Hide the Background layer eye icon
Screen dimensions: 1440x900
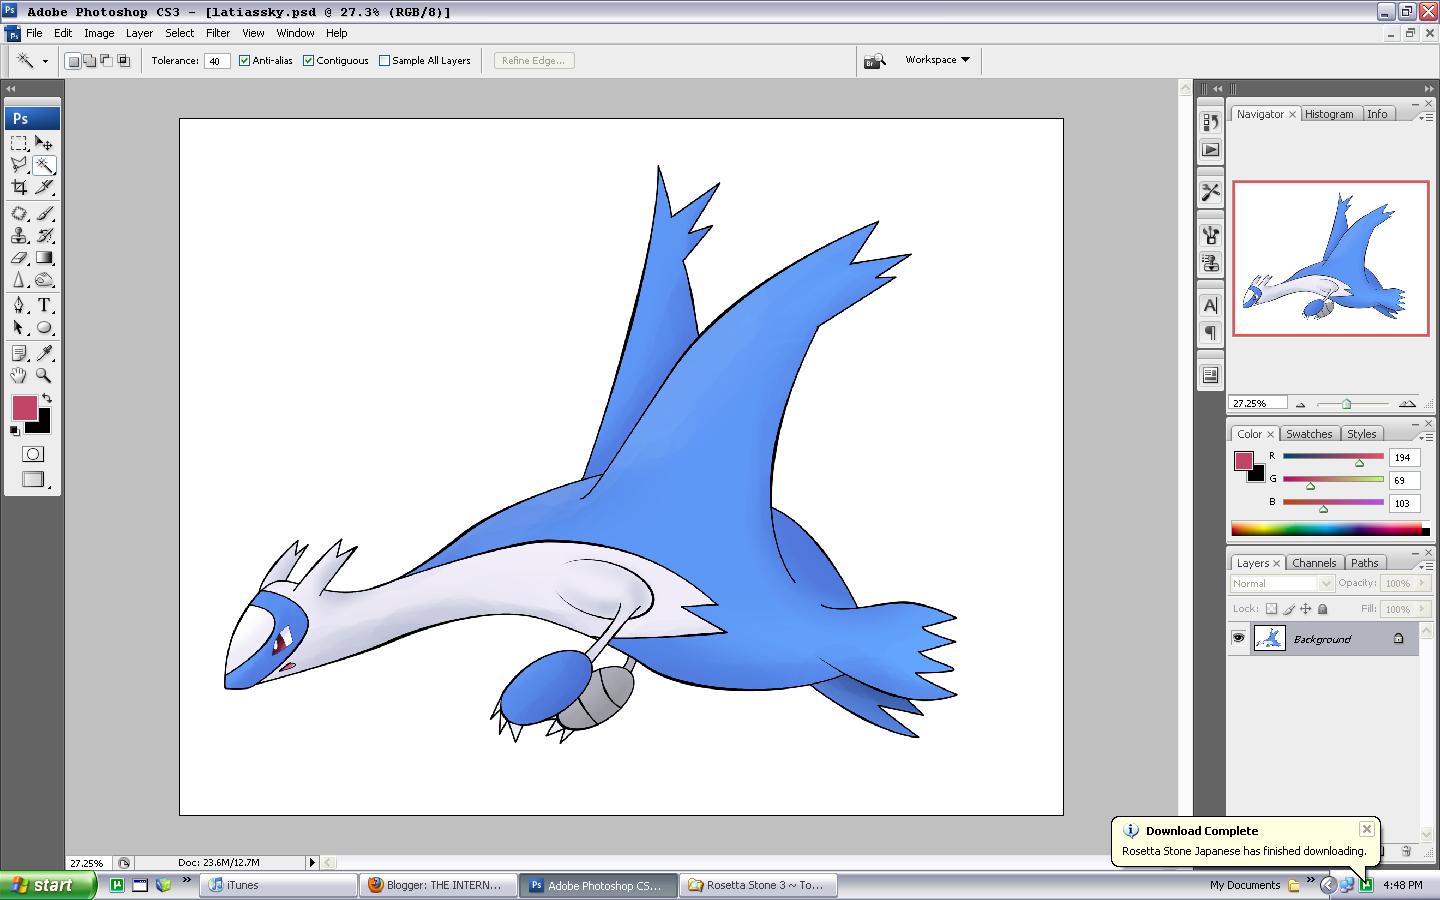click(1238, 638)
